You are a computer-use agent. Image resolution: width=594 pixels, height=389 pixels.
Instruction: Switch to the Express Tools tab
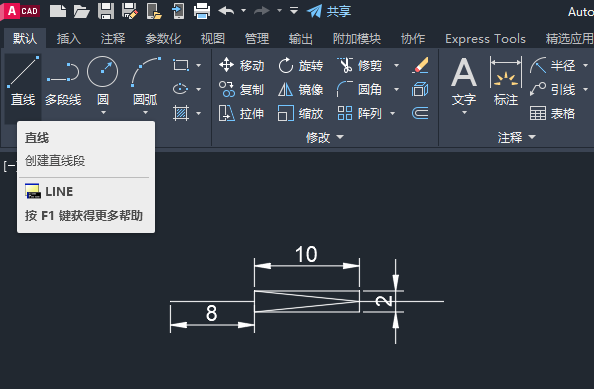tap(485, 39)
